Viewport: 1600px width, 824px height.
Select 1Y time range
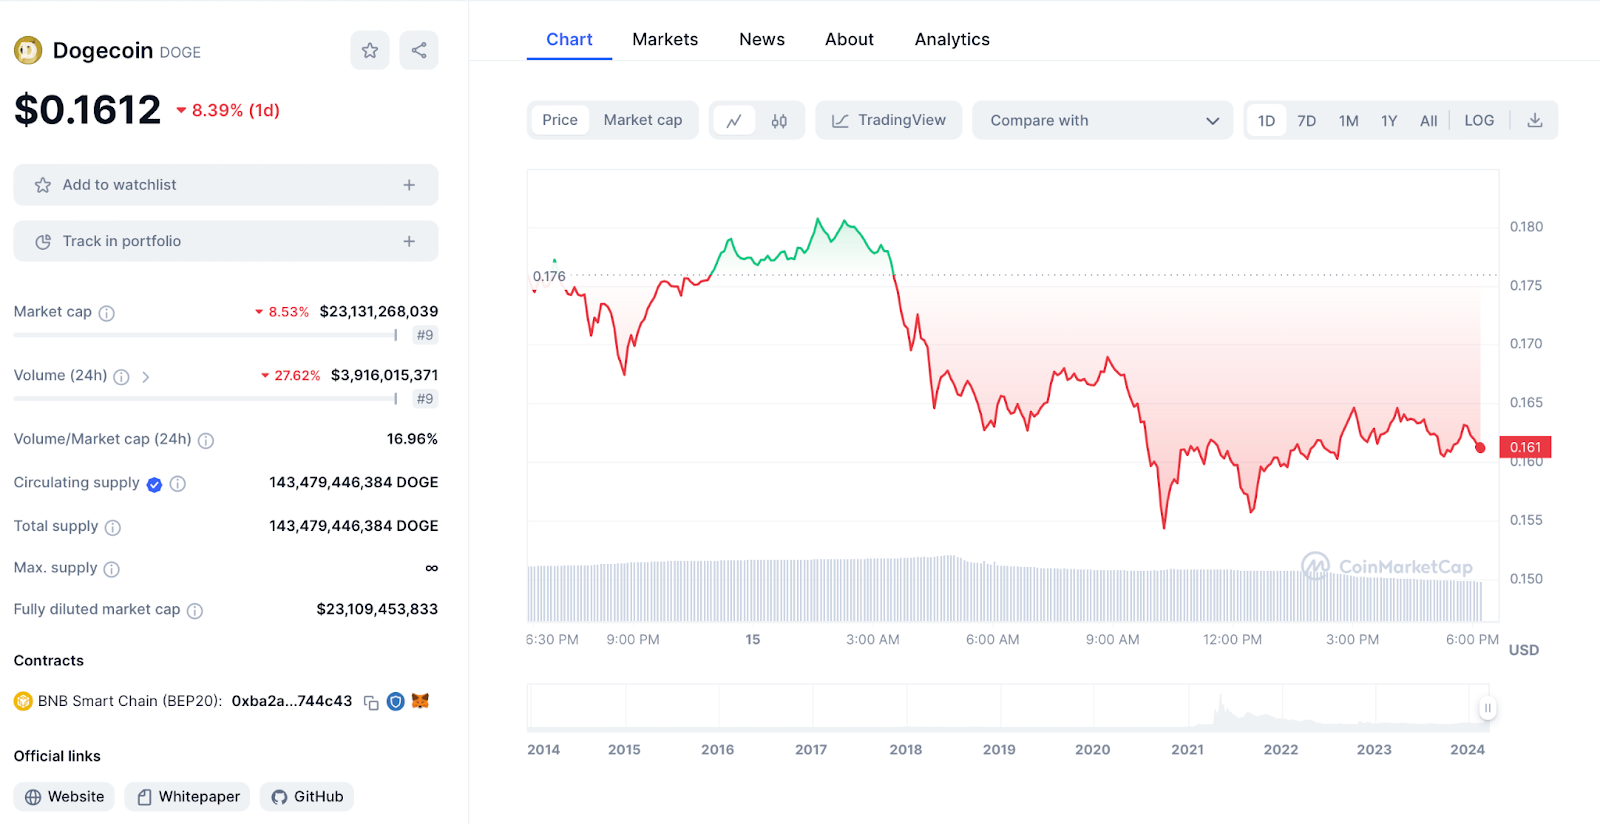(x=1389, y=121)
